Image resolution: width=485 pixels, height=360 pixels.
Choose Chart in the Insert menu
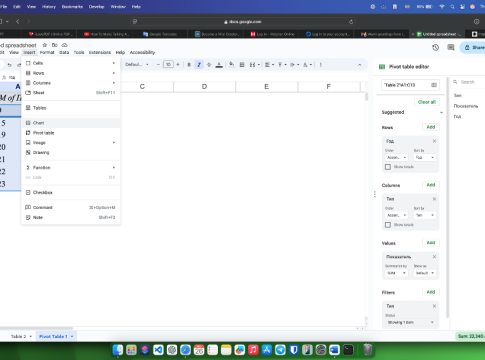71,123
